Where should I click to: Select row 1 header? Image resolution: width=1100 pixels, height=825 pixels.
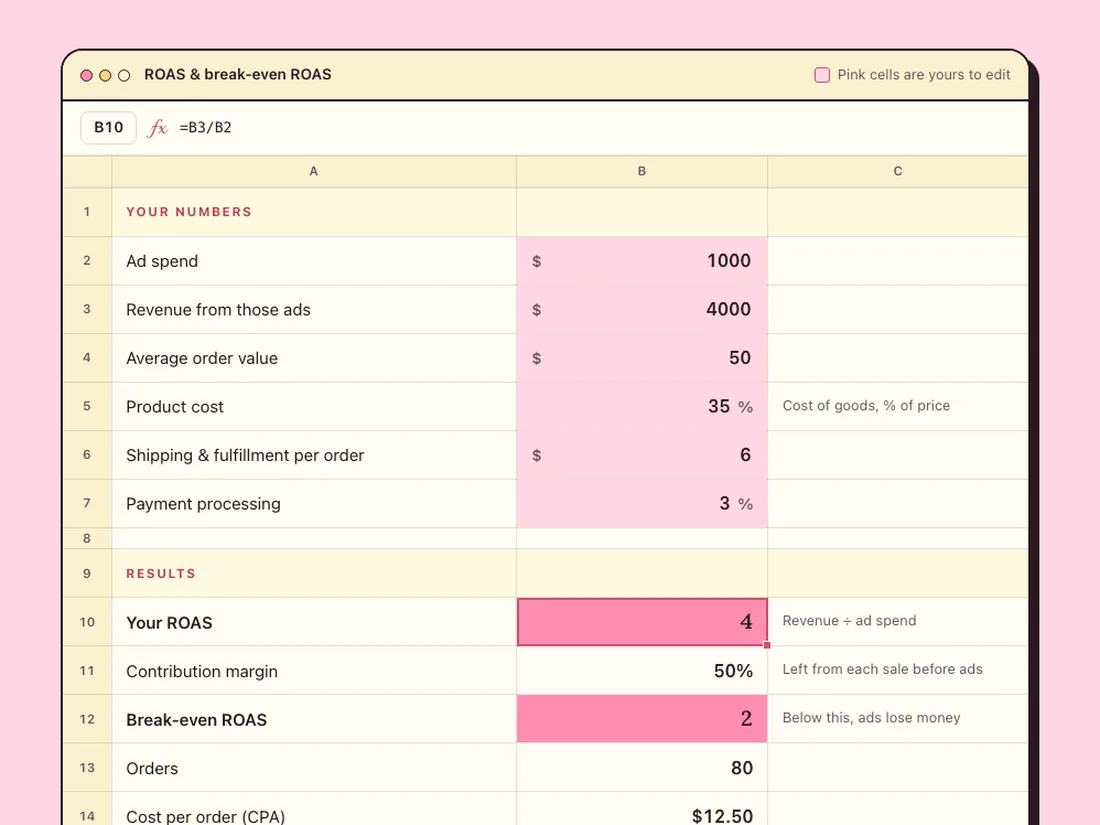click(x=87, y=212)
